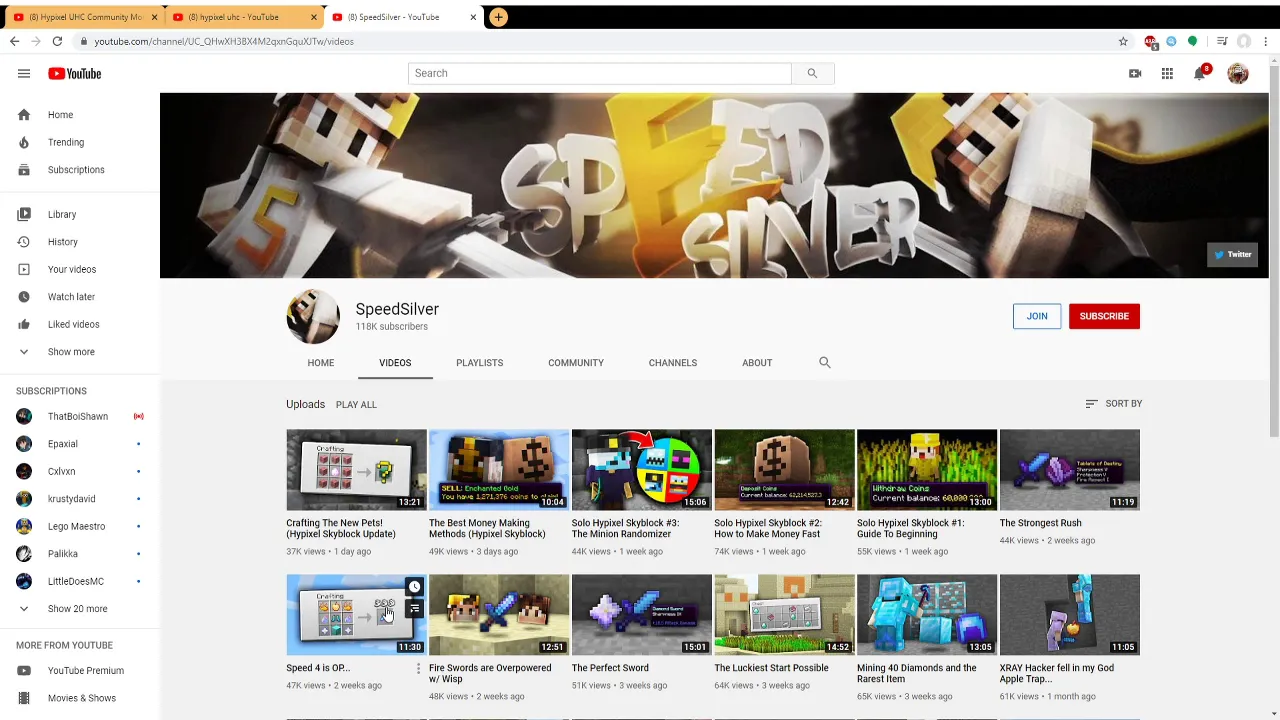Image resolution: width=1280 pixels, height=720 pixels.
Task: Open Liked videos in sidebar
Action: pyautogui.click(x=80, y=324)
